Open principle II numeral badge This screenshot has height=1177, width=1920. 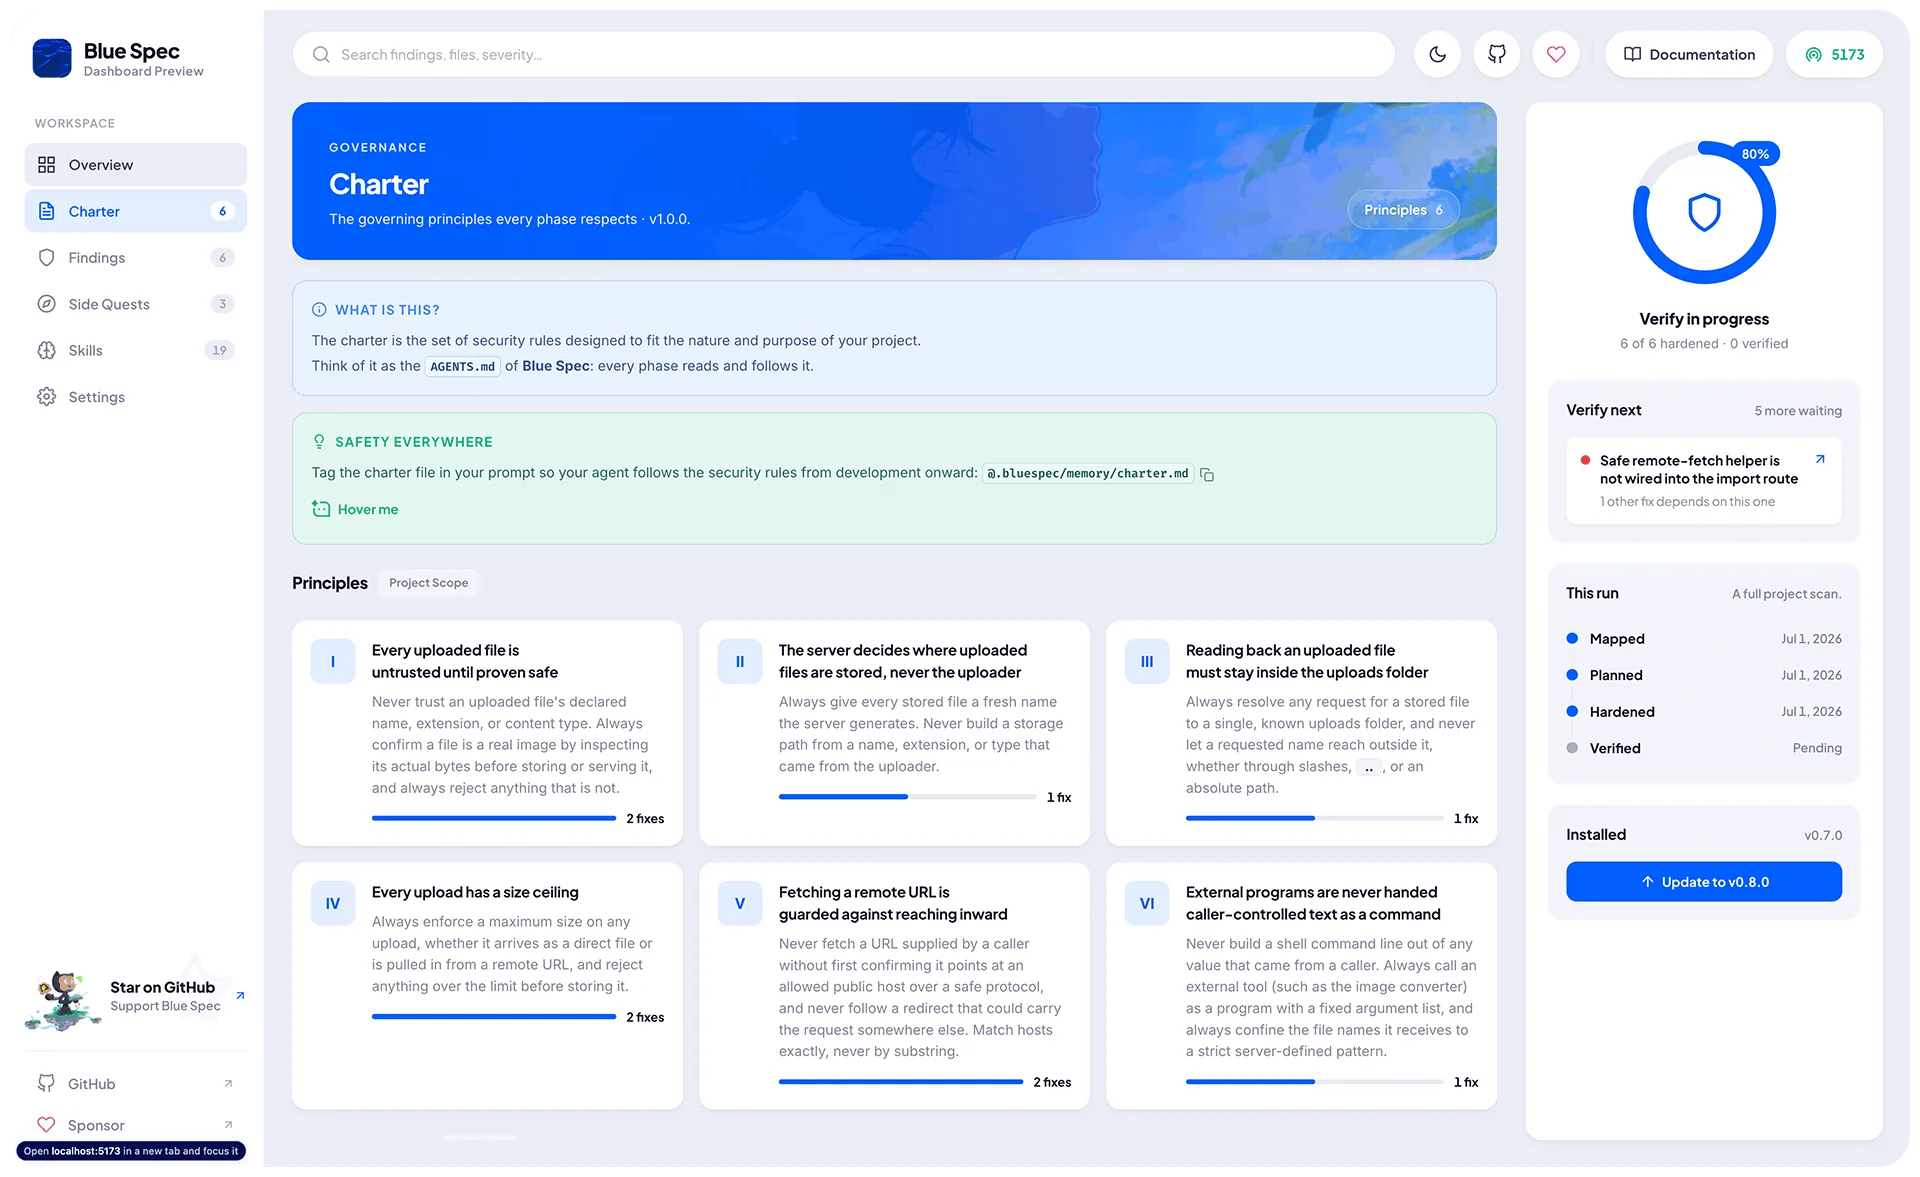pyautogui.click(x=740, y=661)
